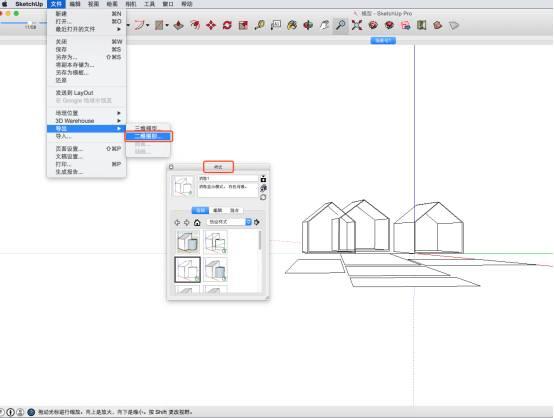The width and height of the screenshot is (554, 418).
Task: Select the Scale tool
Action: [243, 25]
